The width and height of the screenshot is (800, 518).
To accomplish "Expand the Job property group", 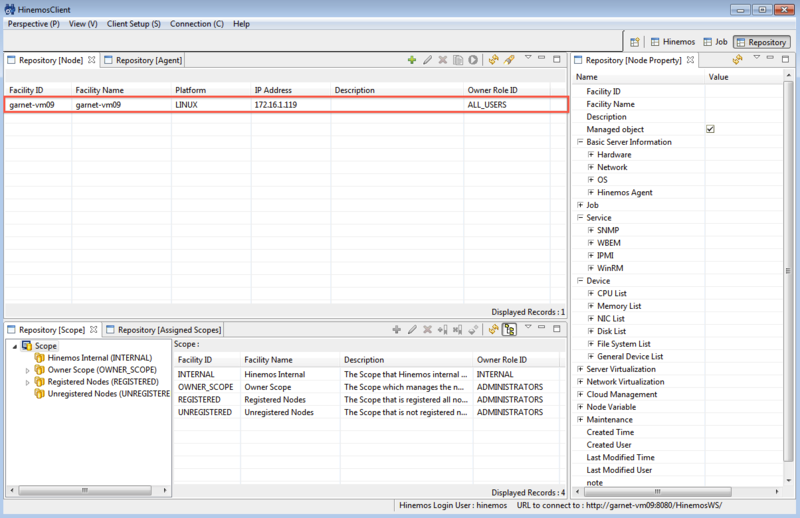I will click(580, 205).
